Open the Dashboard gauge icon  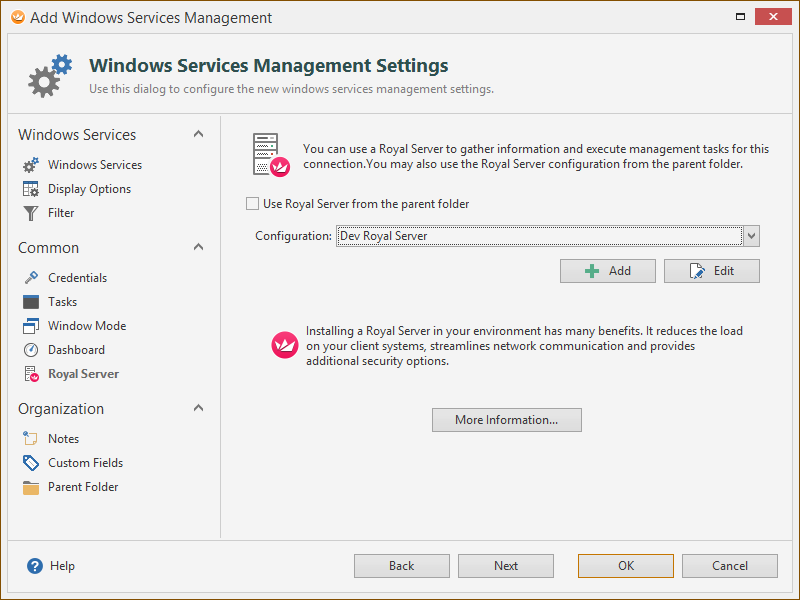click(x=31, y=349)
